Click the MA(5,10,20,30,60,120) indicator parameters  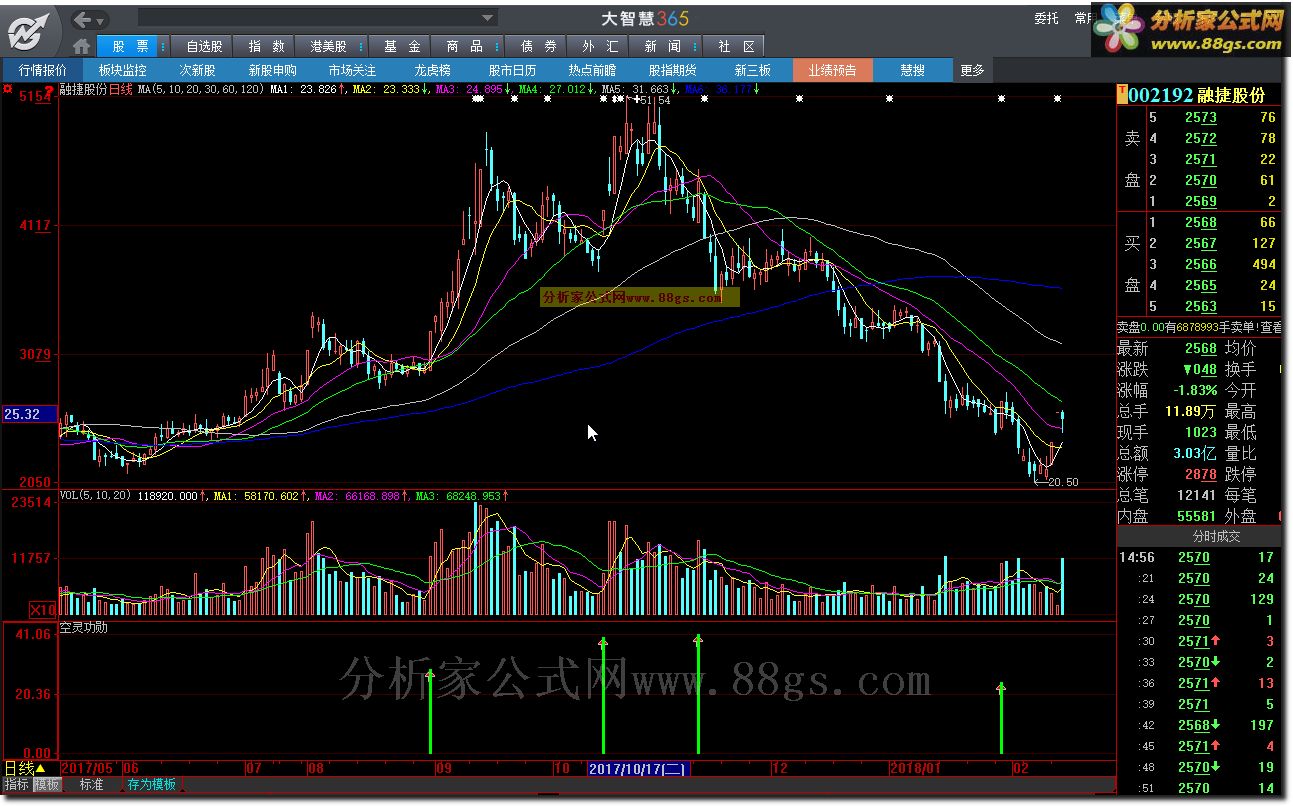[201, 90]
